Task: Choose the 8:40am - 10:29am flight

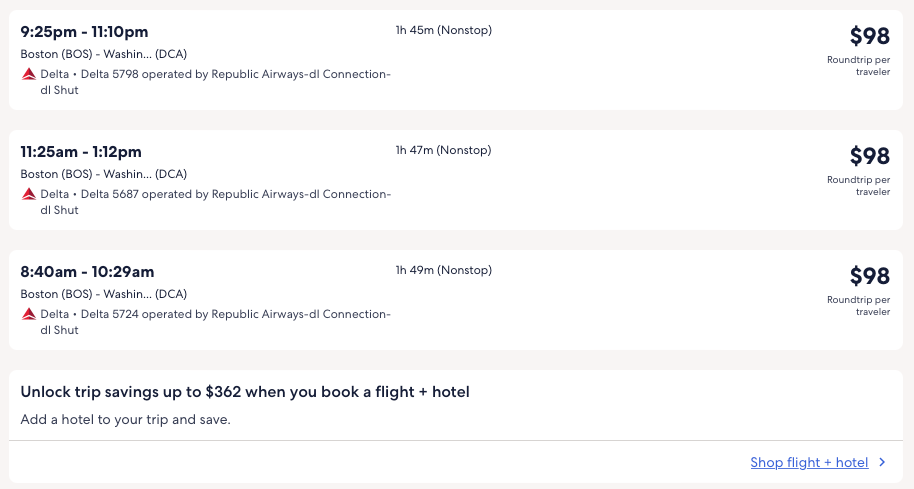Action: (x=87, y=272)
